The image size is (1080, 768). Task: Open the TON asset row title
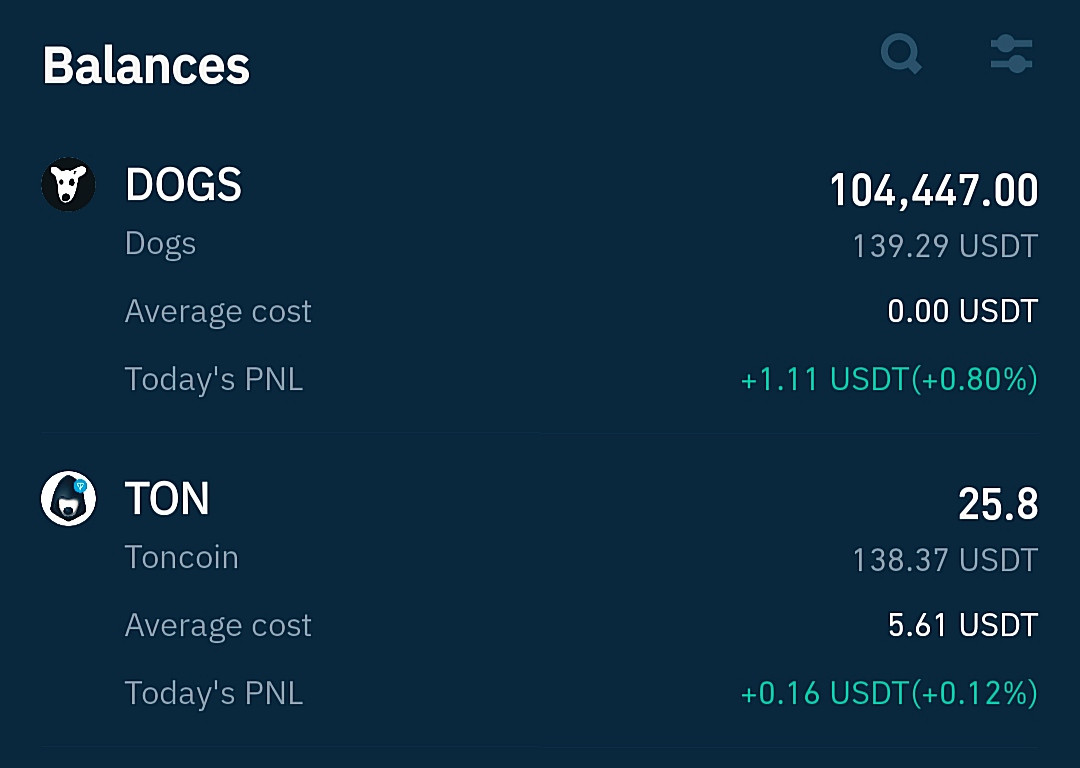167,499
